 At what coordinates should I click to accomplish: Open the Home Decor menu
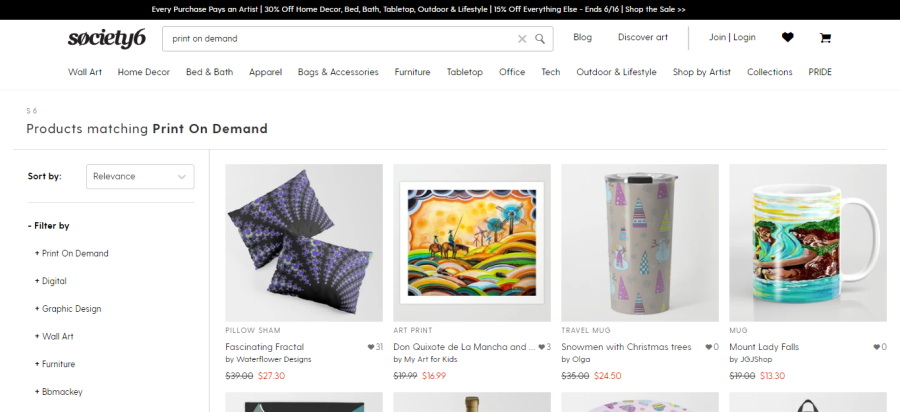point(144,72)
